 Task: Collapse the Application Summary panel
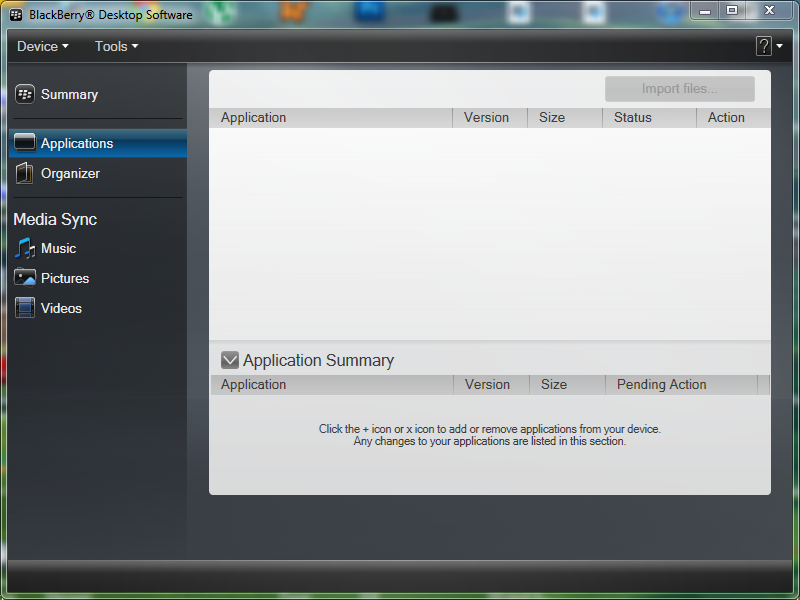pos(230,360)
